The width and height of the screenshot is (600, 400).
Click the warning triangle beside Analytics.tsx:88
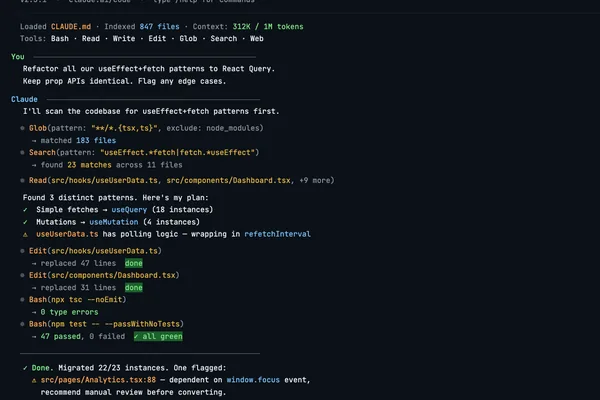(34, 380)
